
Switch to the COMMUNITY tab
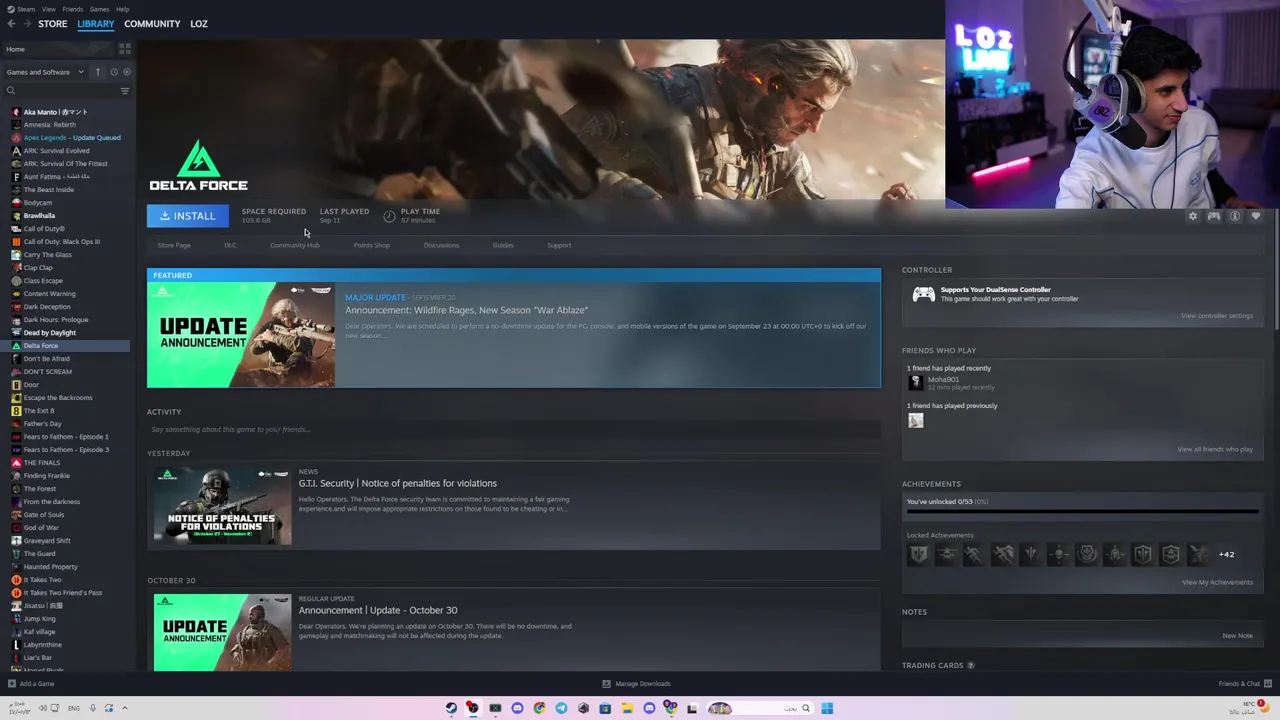(152, 24)
